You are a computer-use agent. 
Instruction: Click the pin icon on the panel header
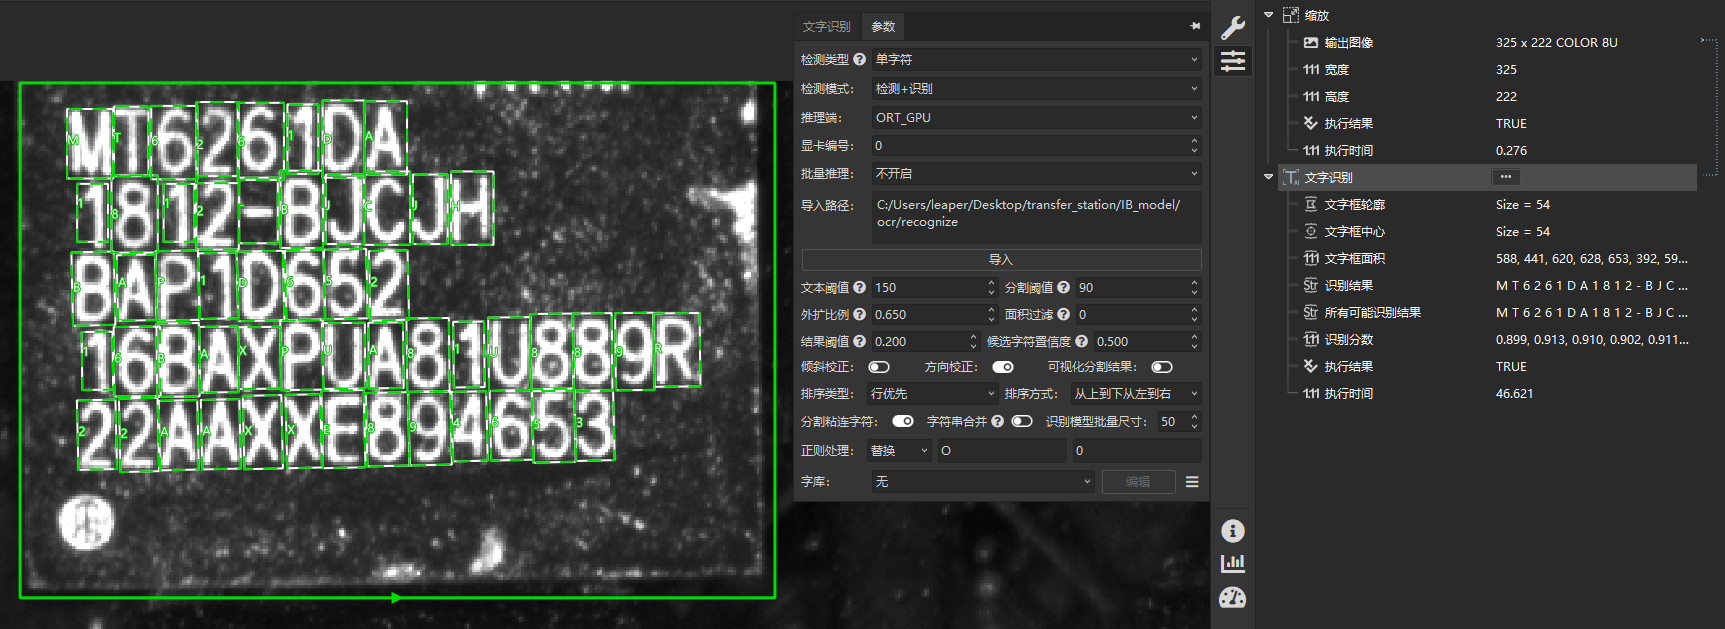1195,26
